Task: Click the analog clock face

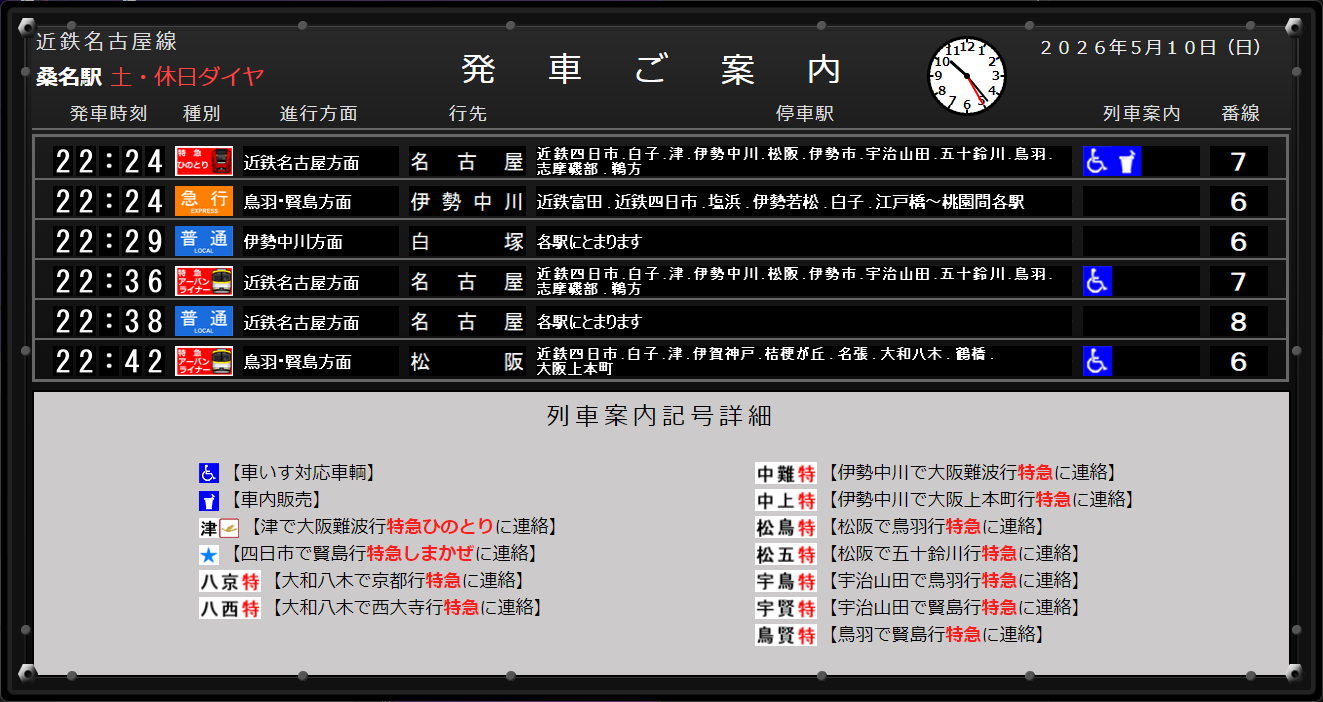Action: (x=967, y=75)
